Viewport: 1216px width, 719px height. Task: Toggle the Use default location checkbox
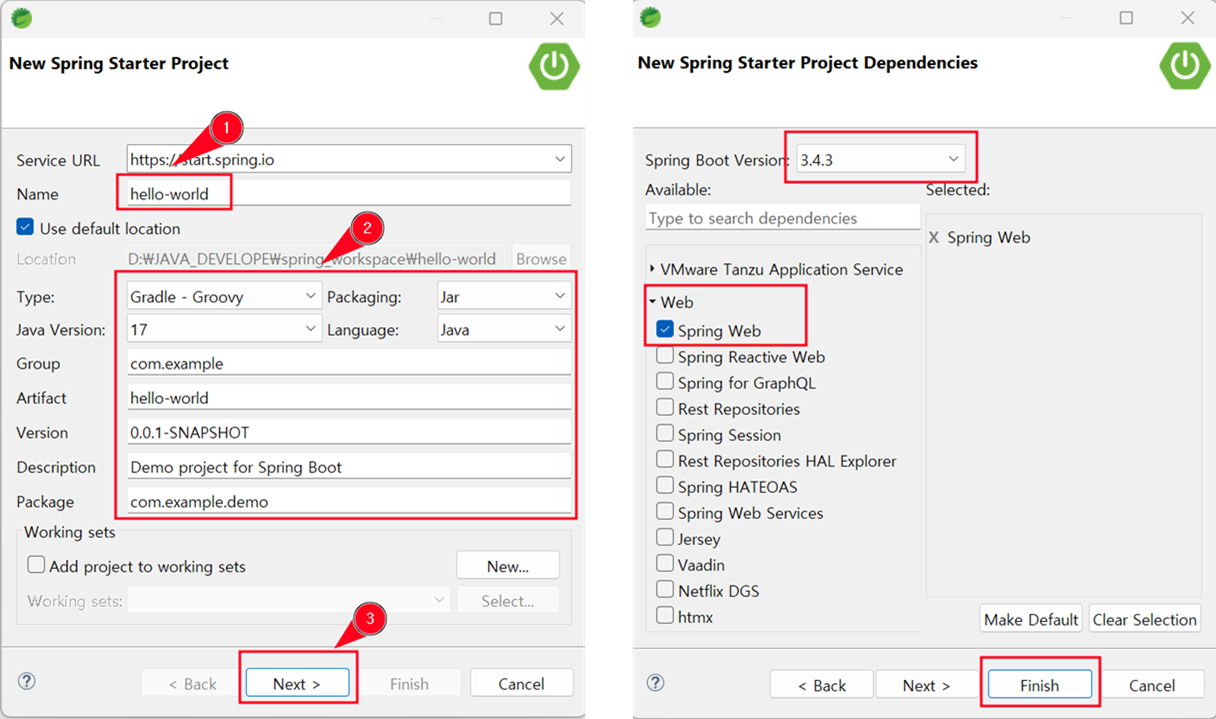tap(26, 227)
